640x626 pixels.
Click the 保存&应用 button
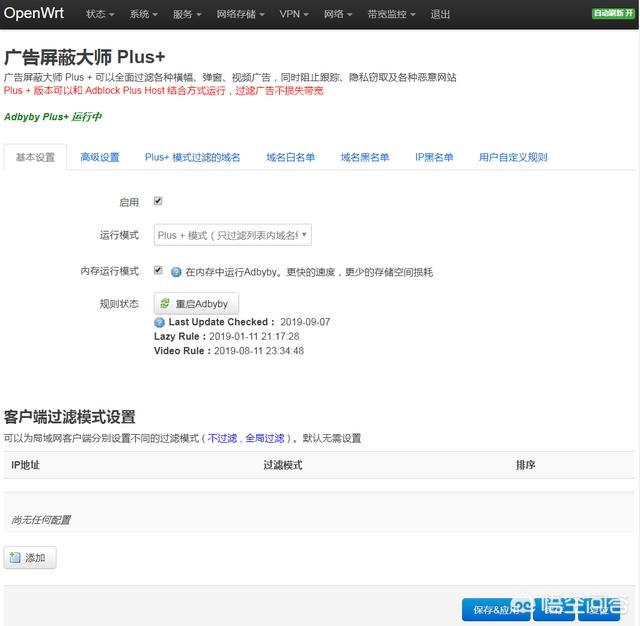(496, 610)
